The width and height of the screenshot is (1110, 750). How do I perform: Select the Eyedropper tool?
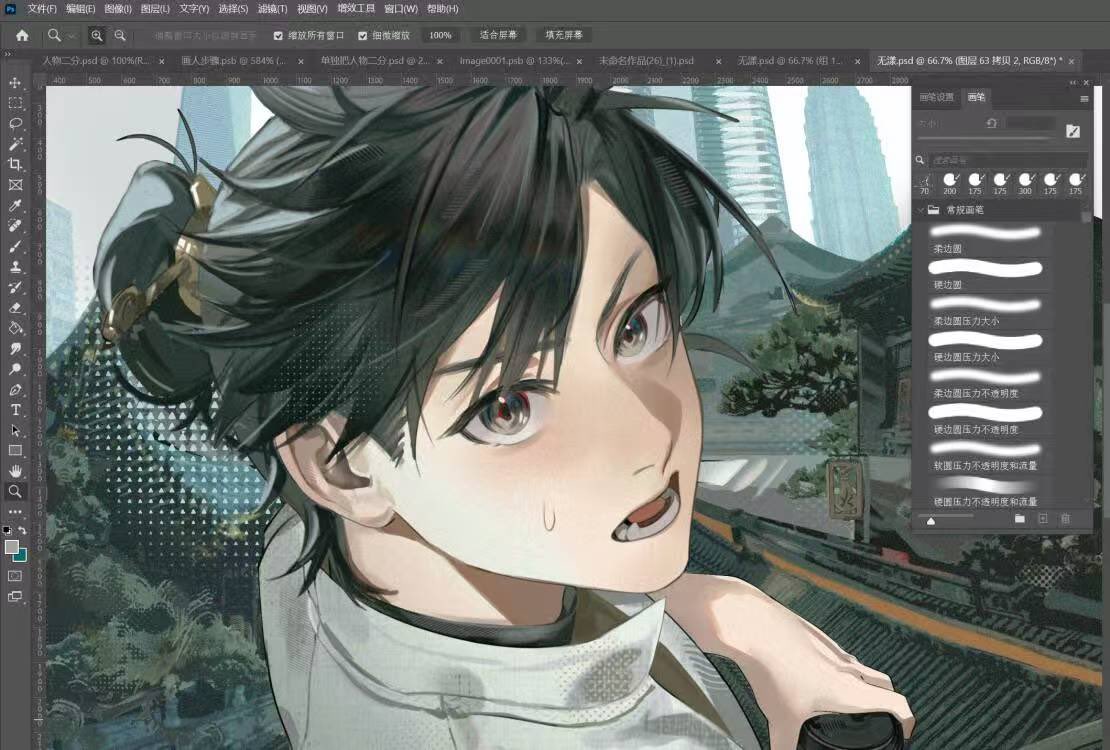tap(15, 206)
